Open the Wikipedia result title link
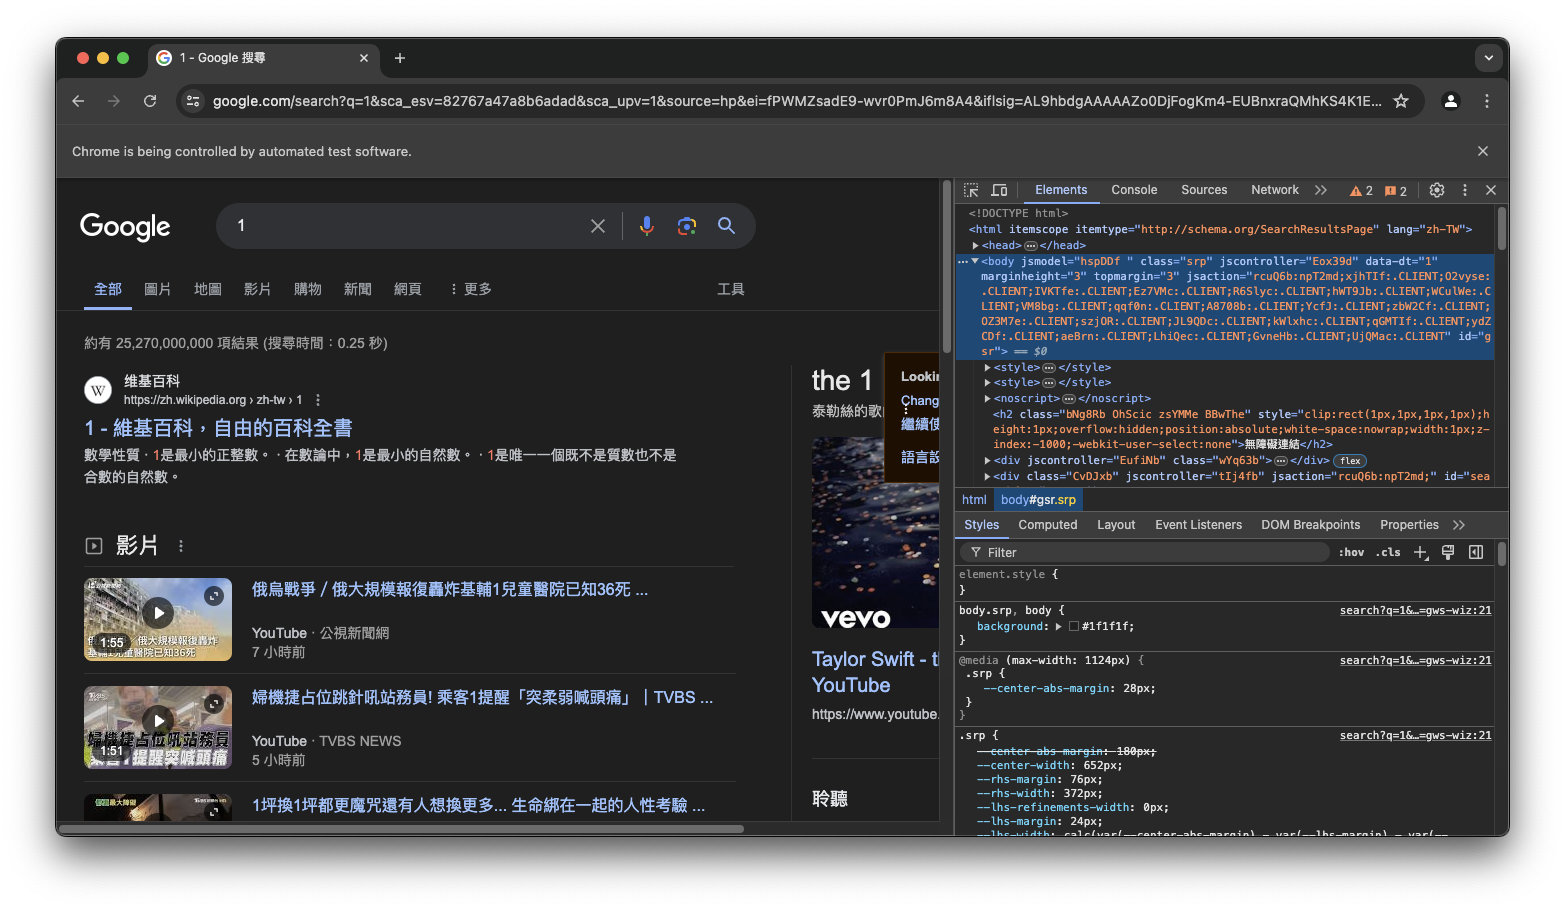This screenshot has height=910, width=1565. click(x=218, y=428)
